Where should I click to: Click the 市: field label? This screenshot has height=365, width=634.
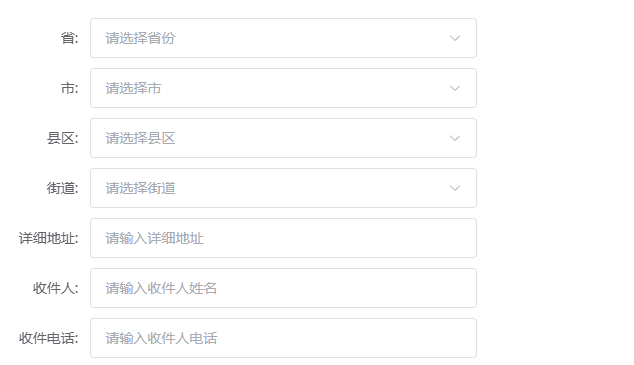70,88
